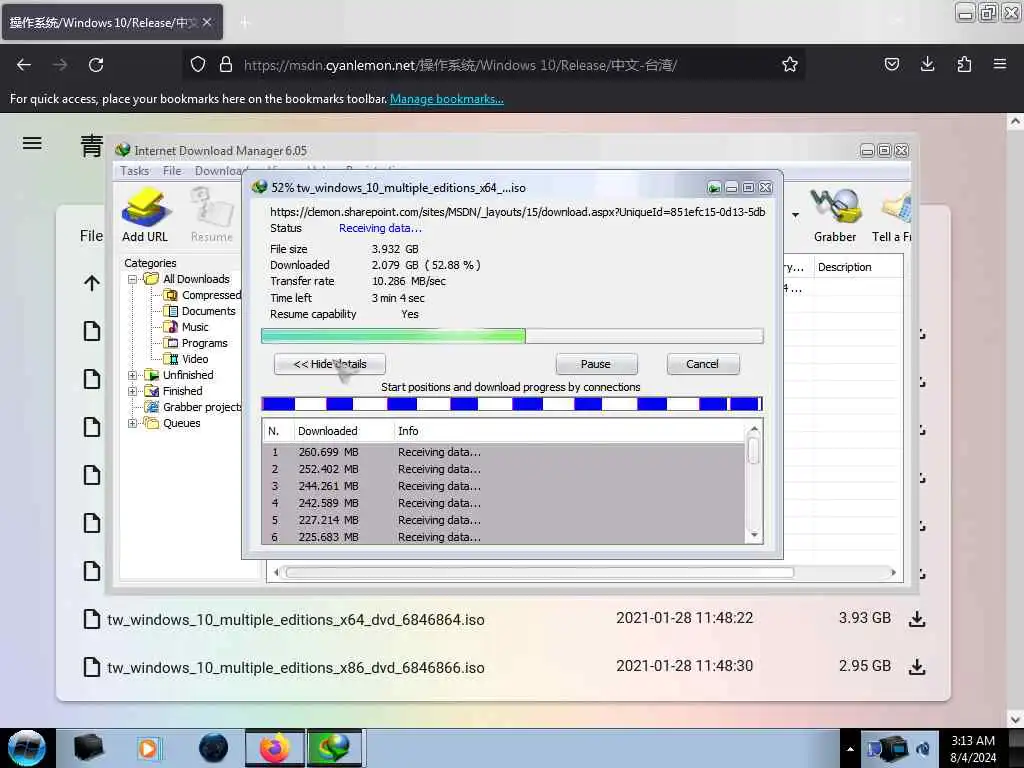Open a new Firefox tab with plus

point(244,23)
